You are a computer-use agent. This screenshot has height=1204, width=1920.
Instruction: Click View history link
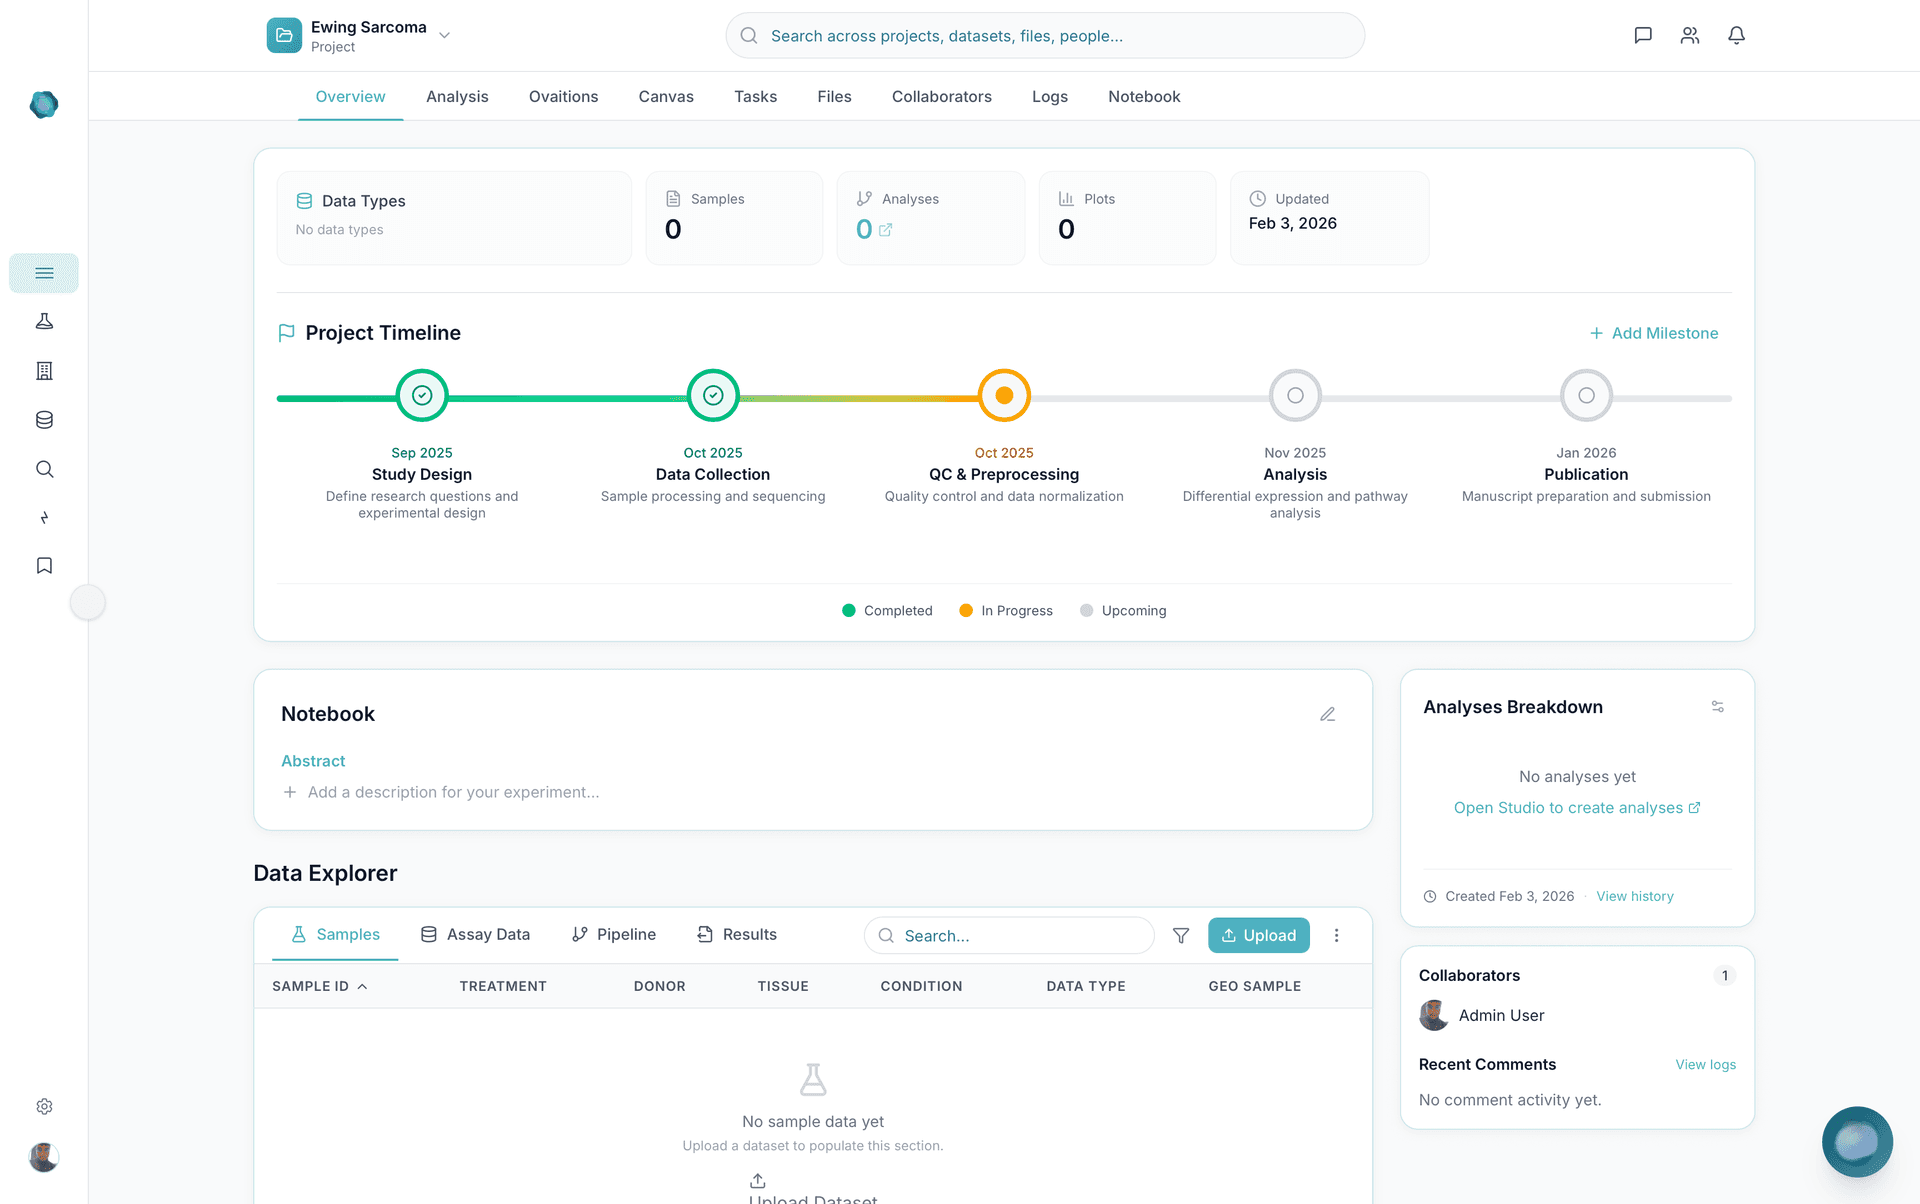click(x=1634, y=896)
